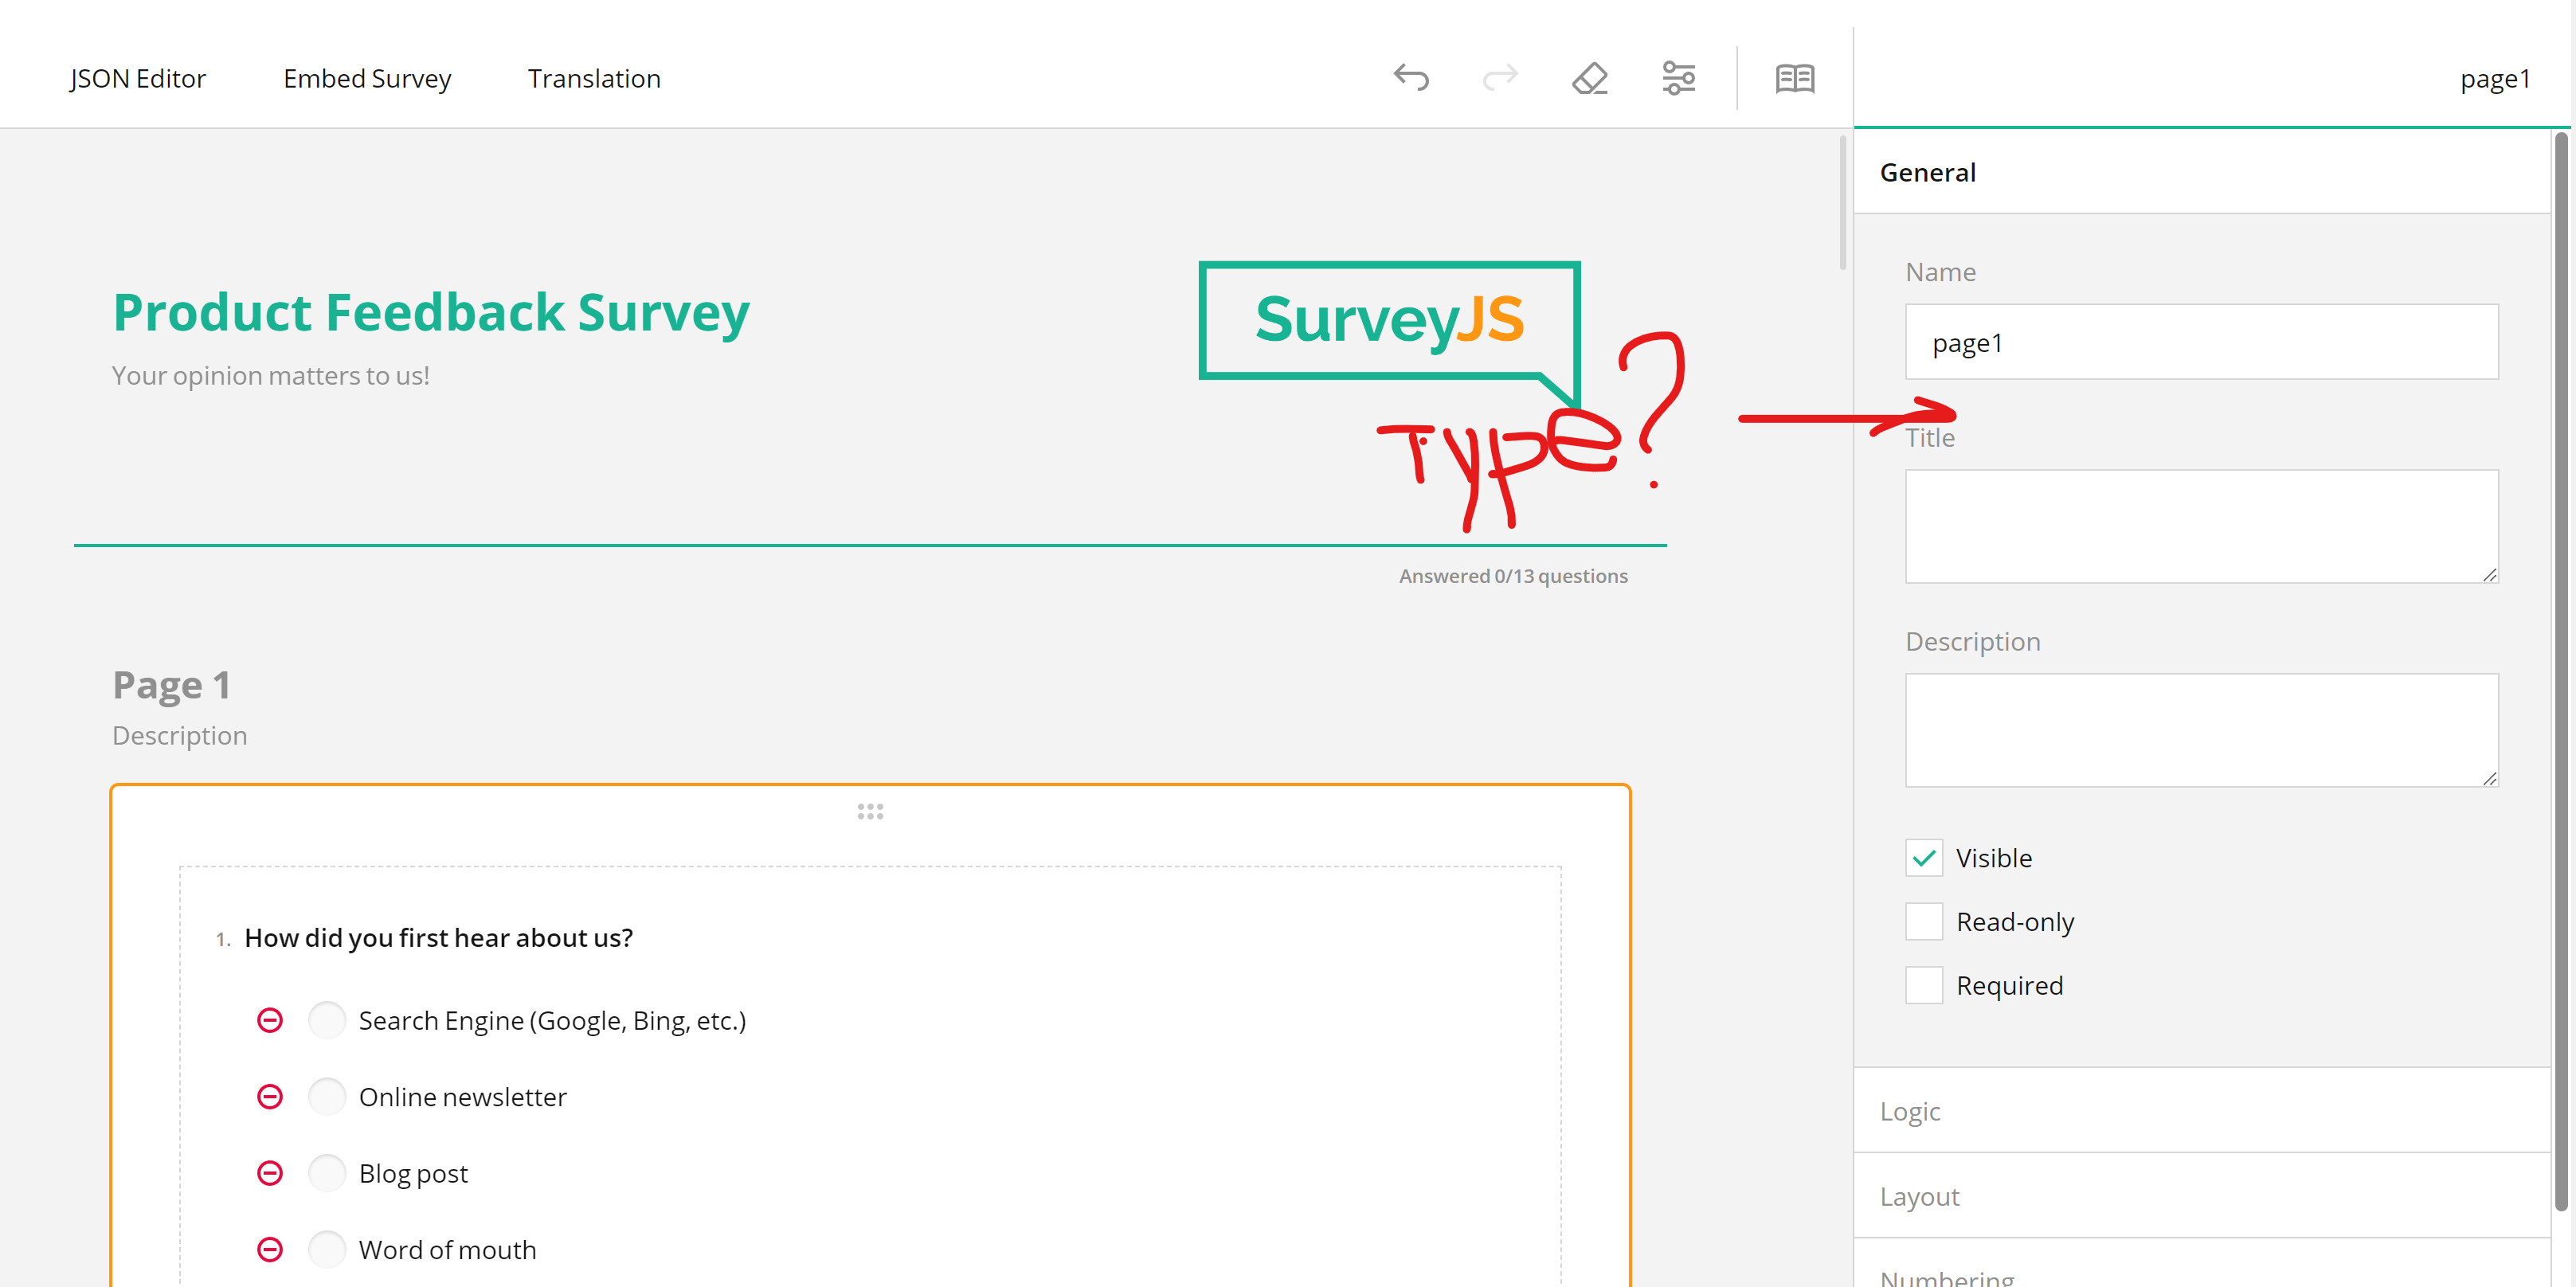This screenshot has width=2576, height=1287.
Task: Click the Embed Survey menu item
Action: [x=367, y=78]
